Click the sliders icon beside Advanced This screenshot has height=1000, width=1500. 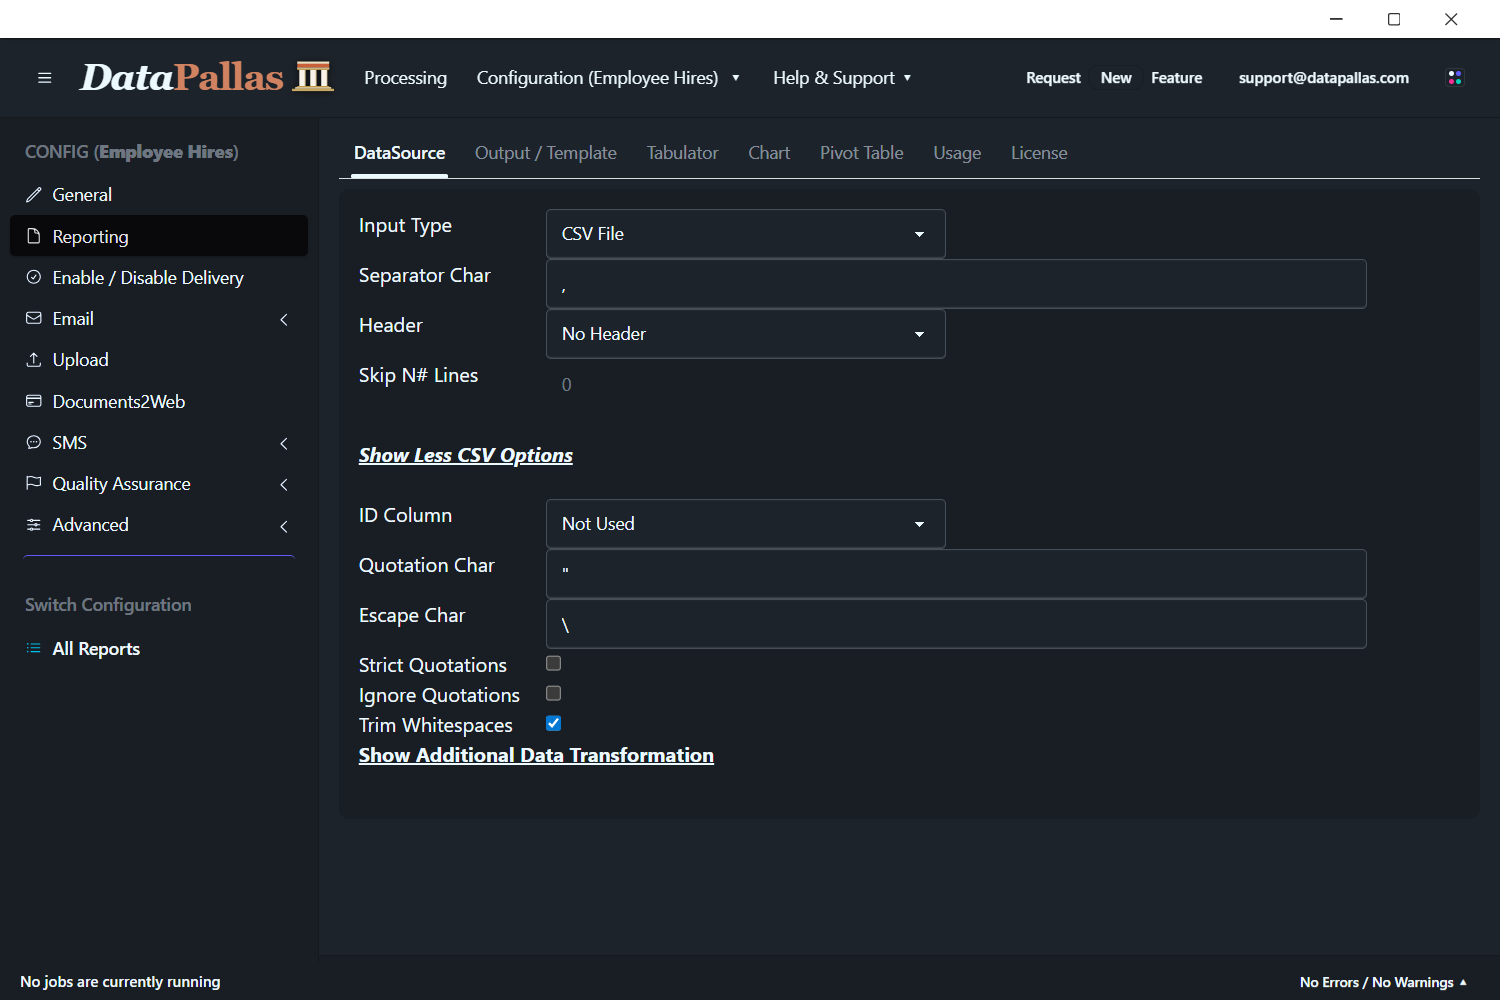[34, 524]
